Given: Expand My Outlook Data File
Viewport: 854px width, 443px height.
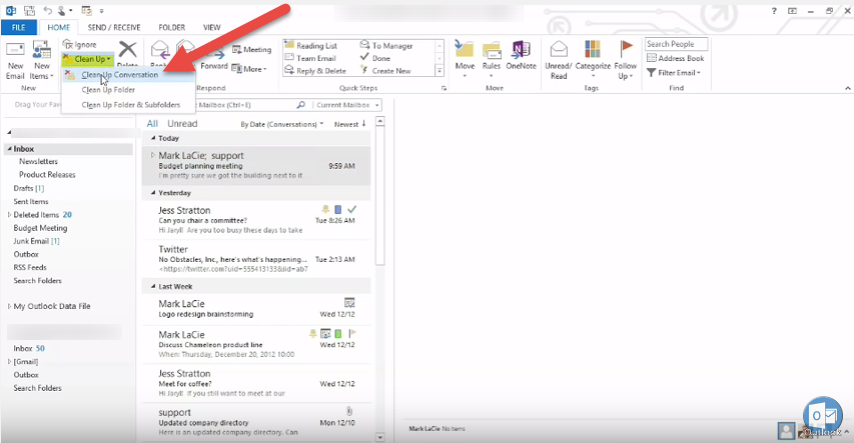Looking at the screenshot, I should [x=9, y=306].
